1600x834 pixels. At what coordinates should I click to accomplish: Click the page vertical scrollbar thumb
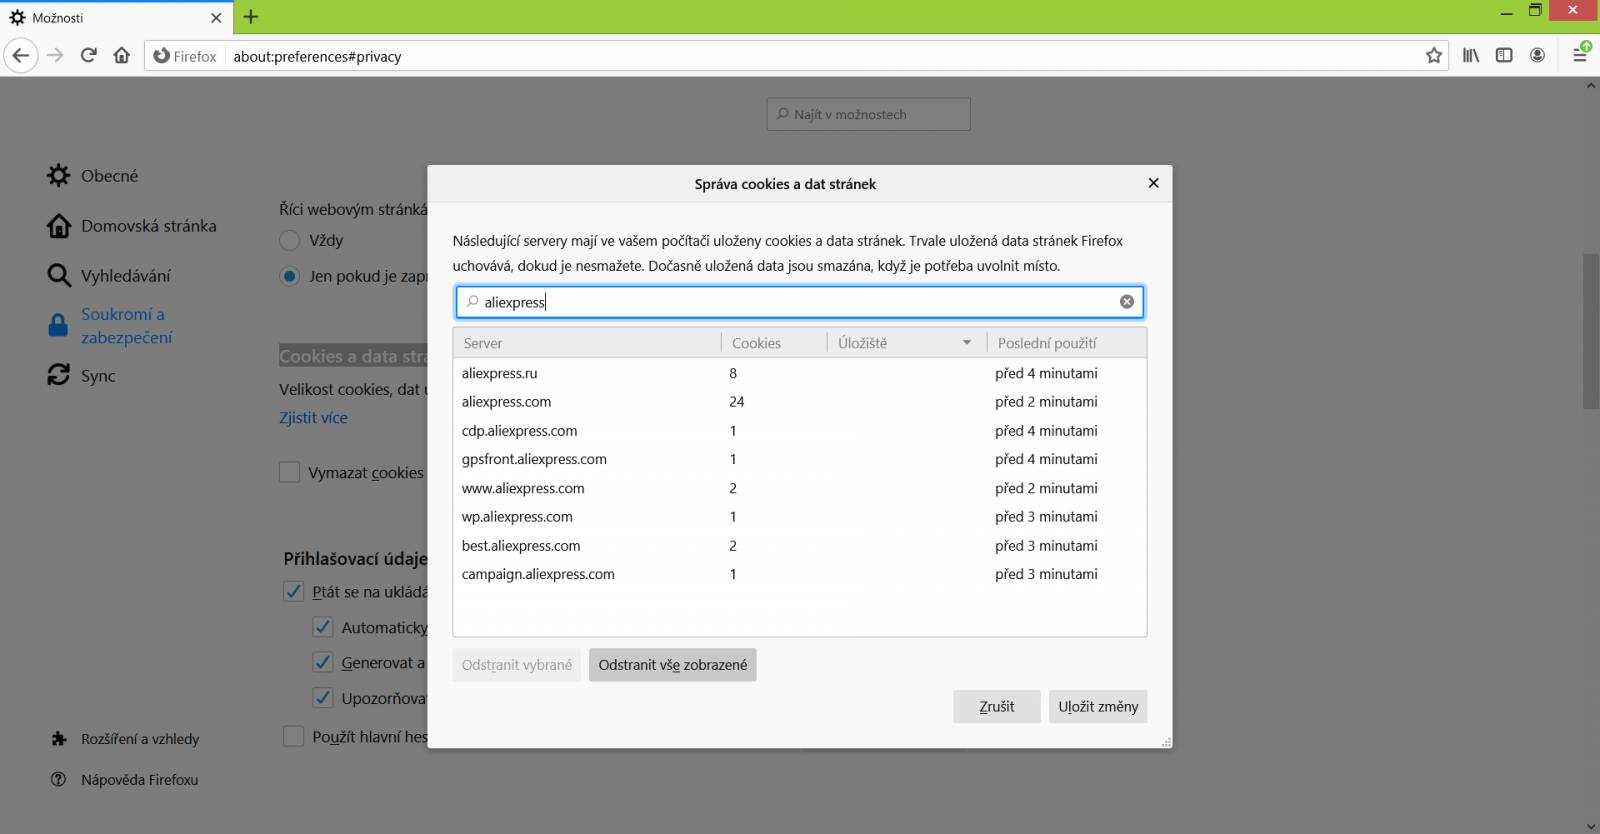pyautogui.click(x=1590, y=331)
